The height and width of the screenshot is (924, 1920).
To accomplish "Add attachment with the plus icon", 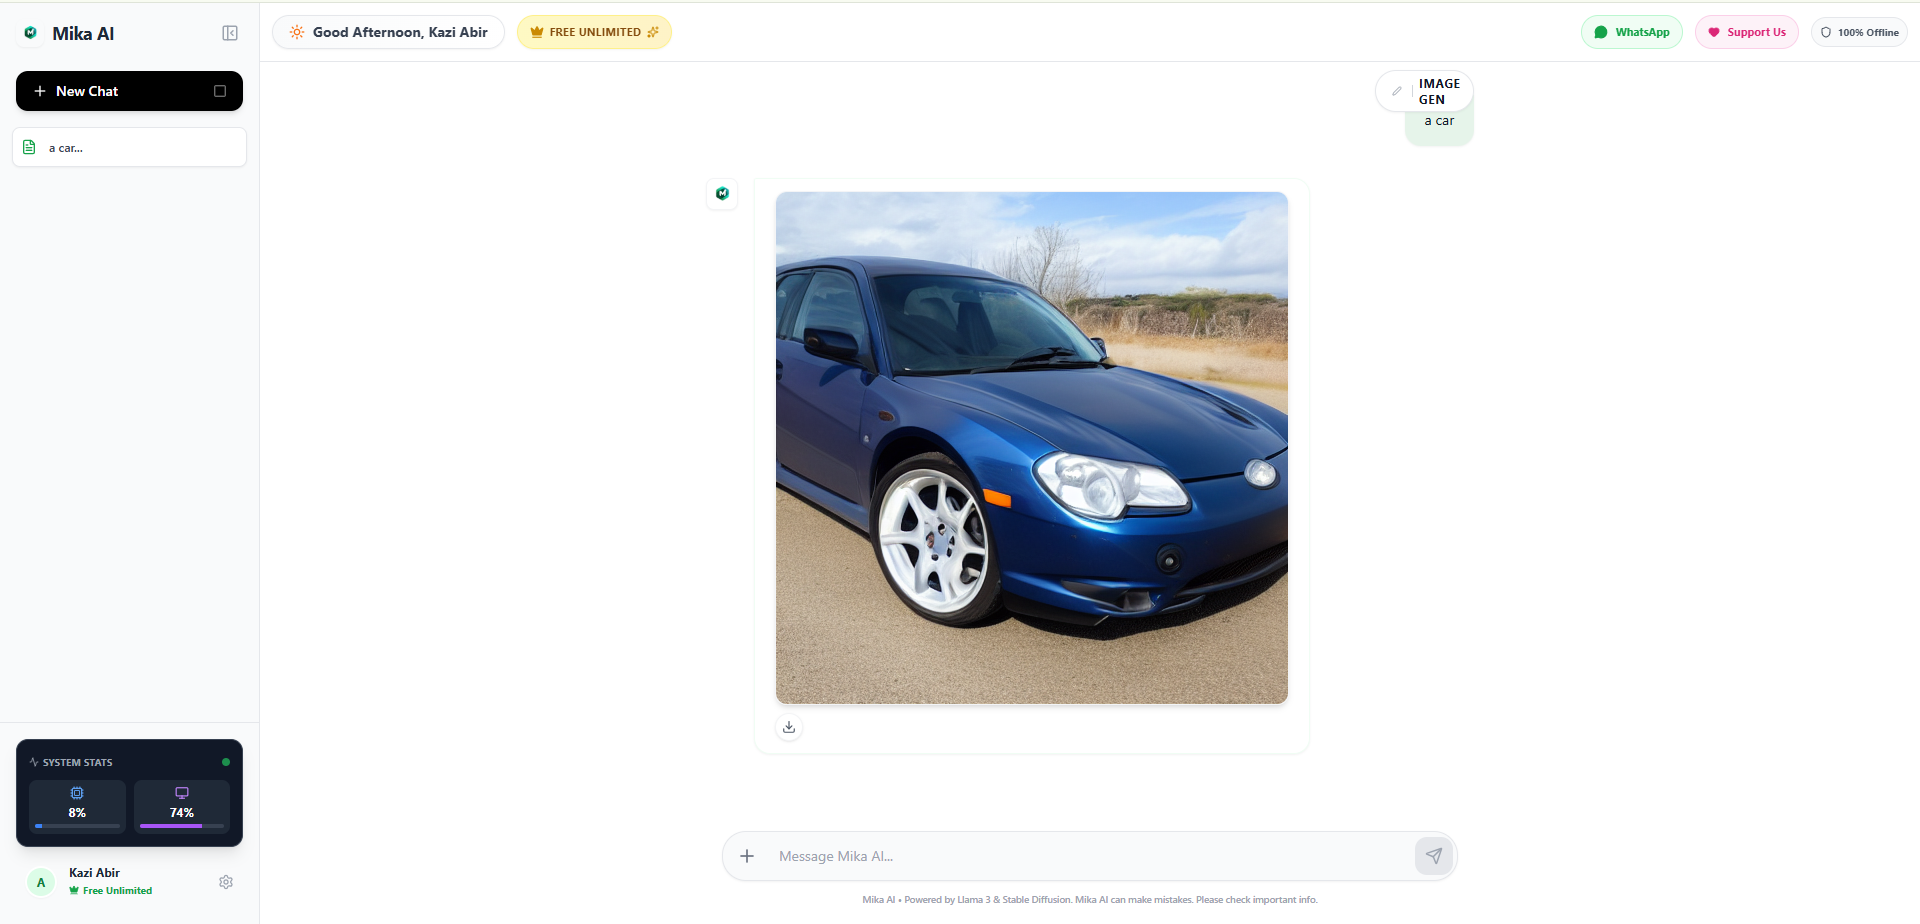I will click(x=747, y=856).
